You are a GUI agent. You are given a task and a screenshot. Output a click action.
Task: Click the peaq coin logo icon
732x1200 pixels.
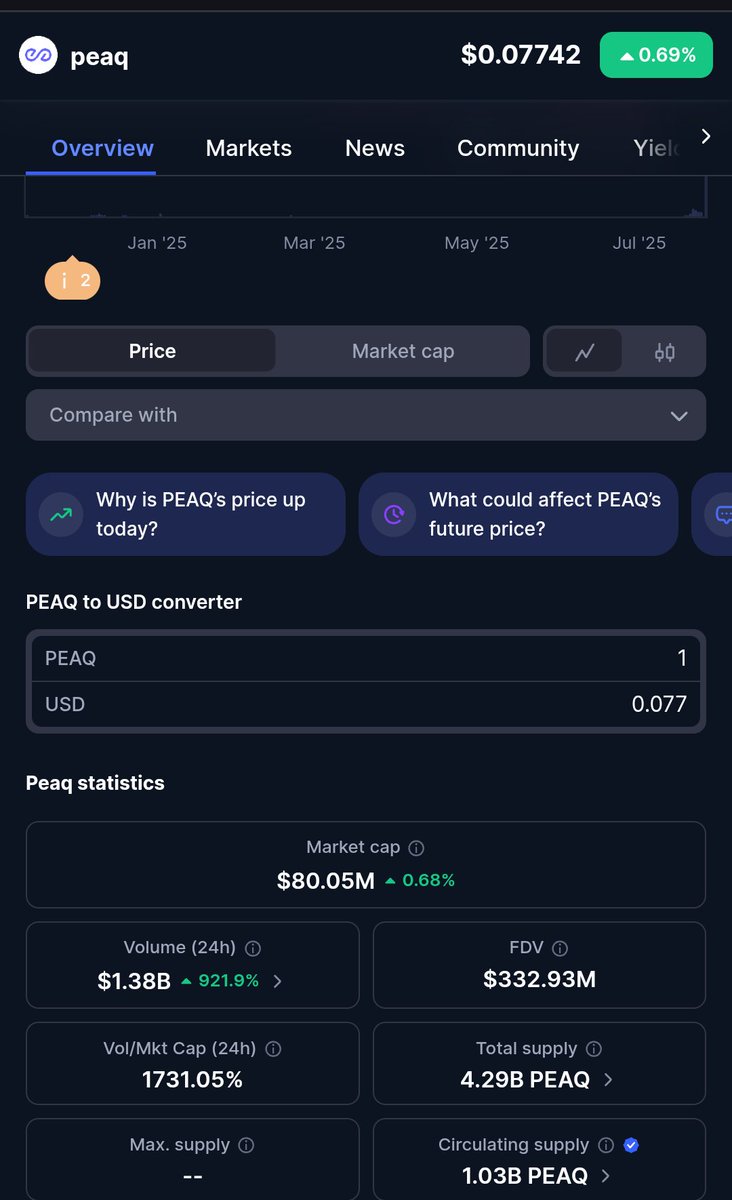(x=38, y=56)
